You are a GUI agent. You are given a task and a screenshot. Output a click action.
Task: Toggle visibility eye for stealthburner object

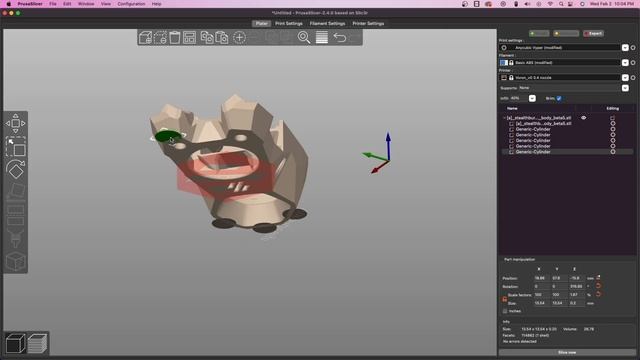click(x=584, y=118)
